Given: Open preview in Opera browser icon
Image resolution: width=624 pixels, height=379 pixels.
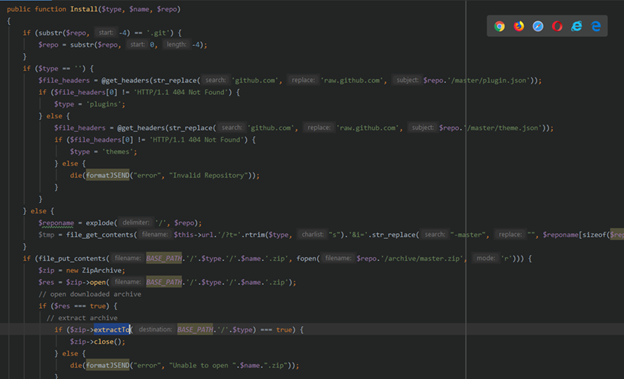Looking at the screenshot, I should coord(557,26).
